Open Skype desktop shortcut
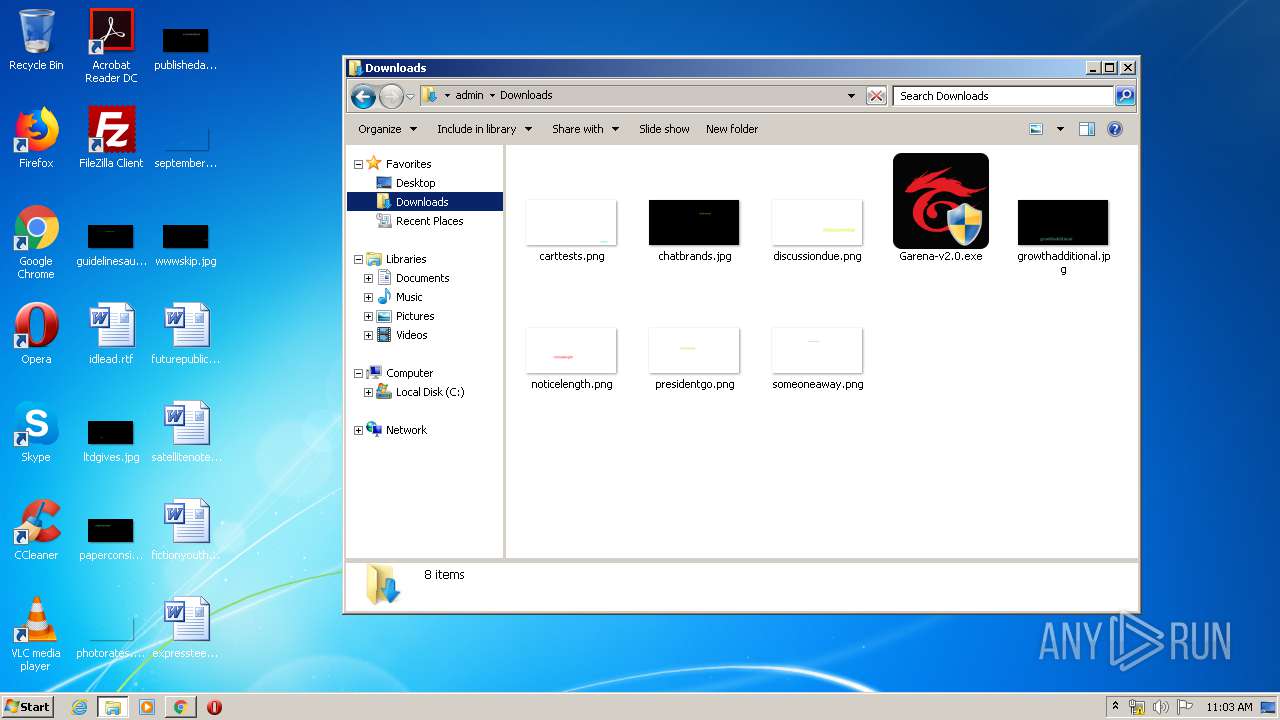 coord(36,432)
